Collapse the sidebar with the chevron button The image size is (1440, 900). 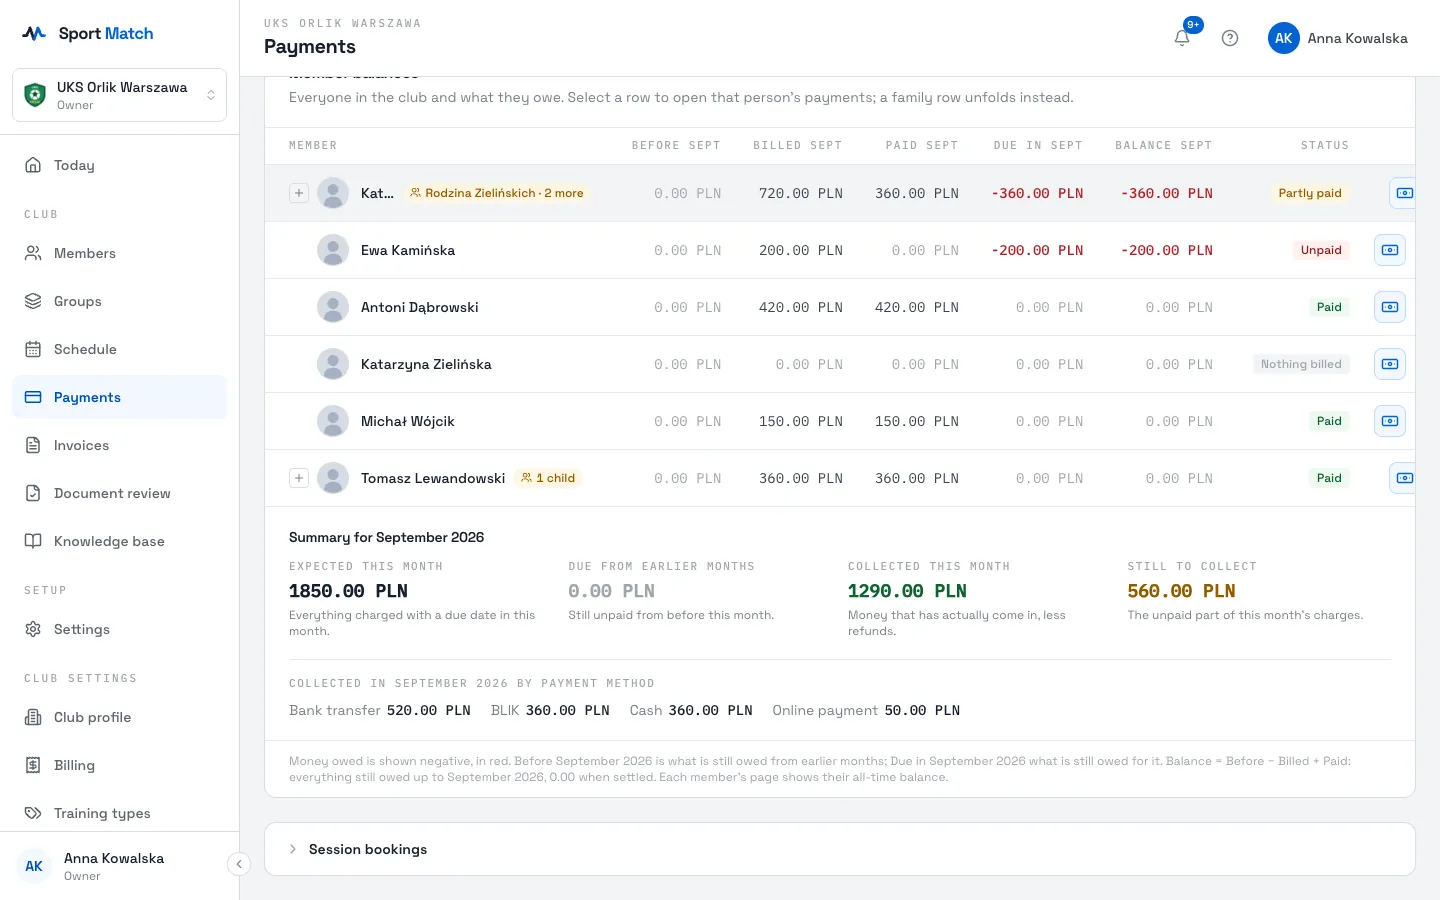(239, 864)
